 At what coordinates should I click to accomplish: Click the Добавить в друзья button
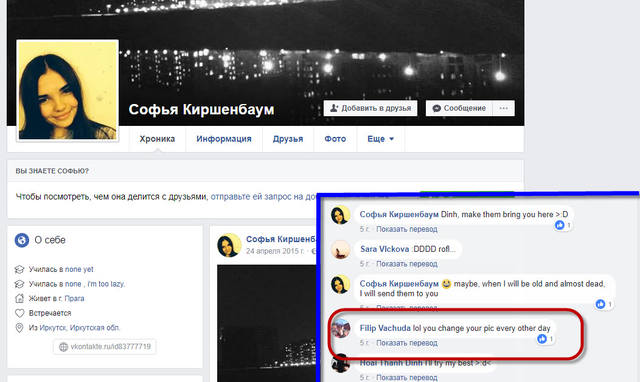click(370, 108)
